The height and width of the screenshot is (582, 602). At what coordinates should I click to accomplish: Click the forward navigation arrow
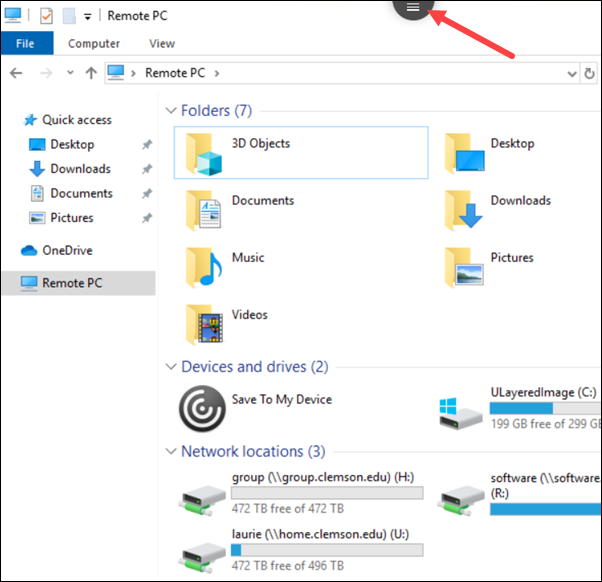(x=46, y=73)
